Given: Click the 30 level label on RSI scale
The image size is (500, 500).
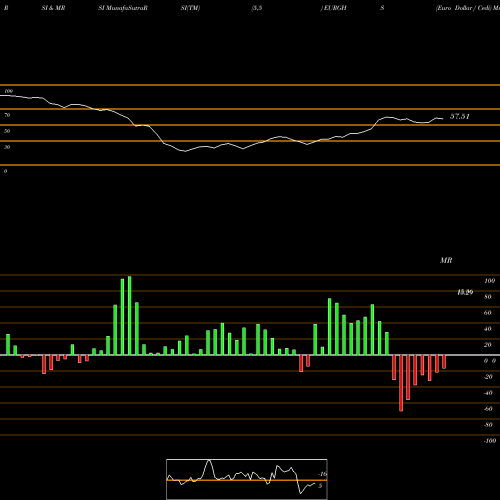Looking at the screenshot, I should (7, 147).
